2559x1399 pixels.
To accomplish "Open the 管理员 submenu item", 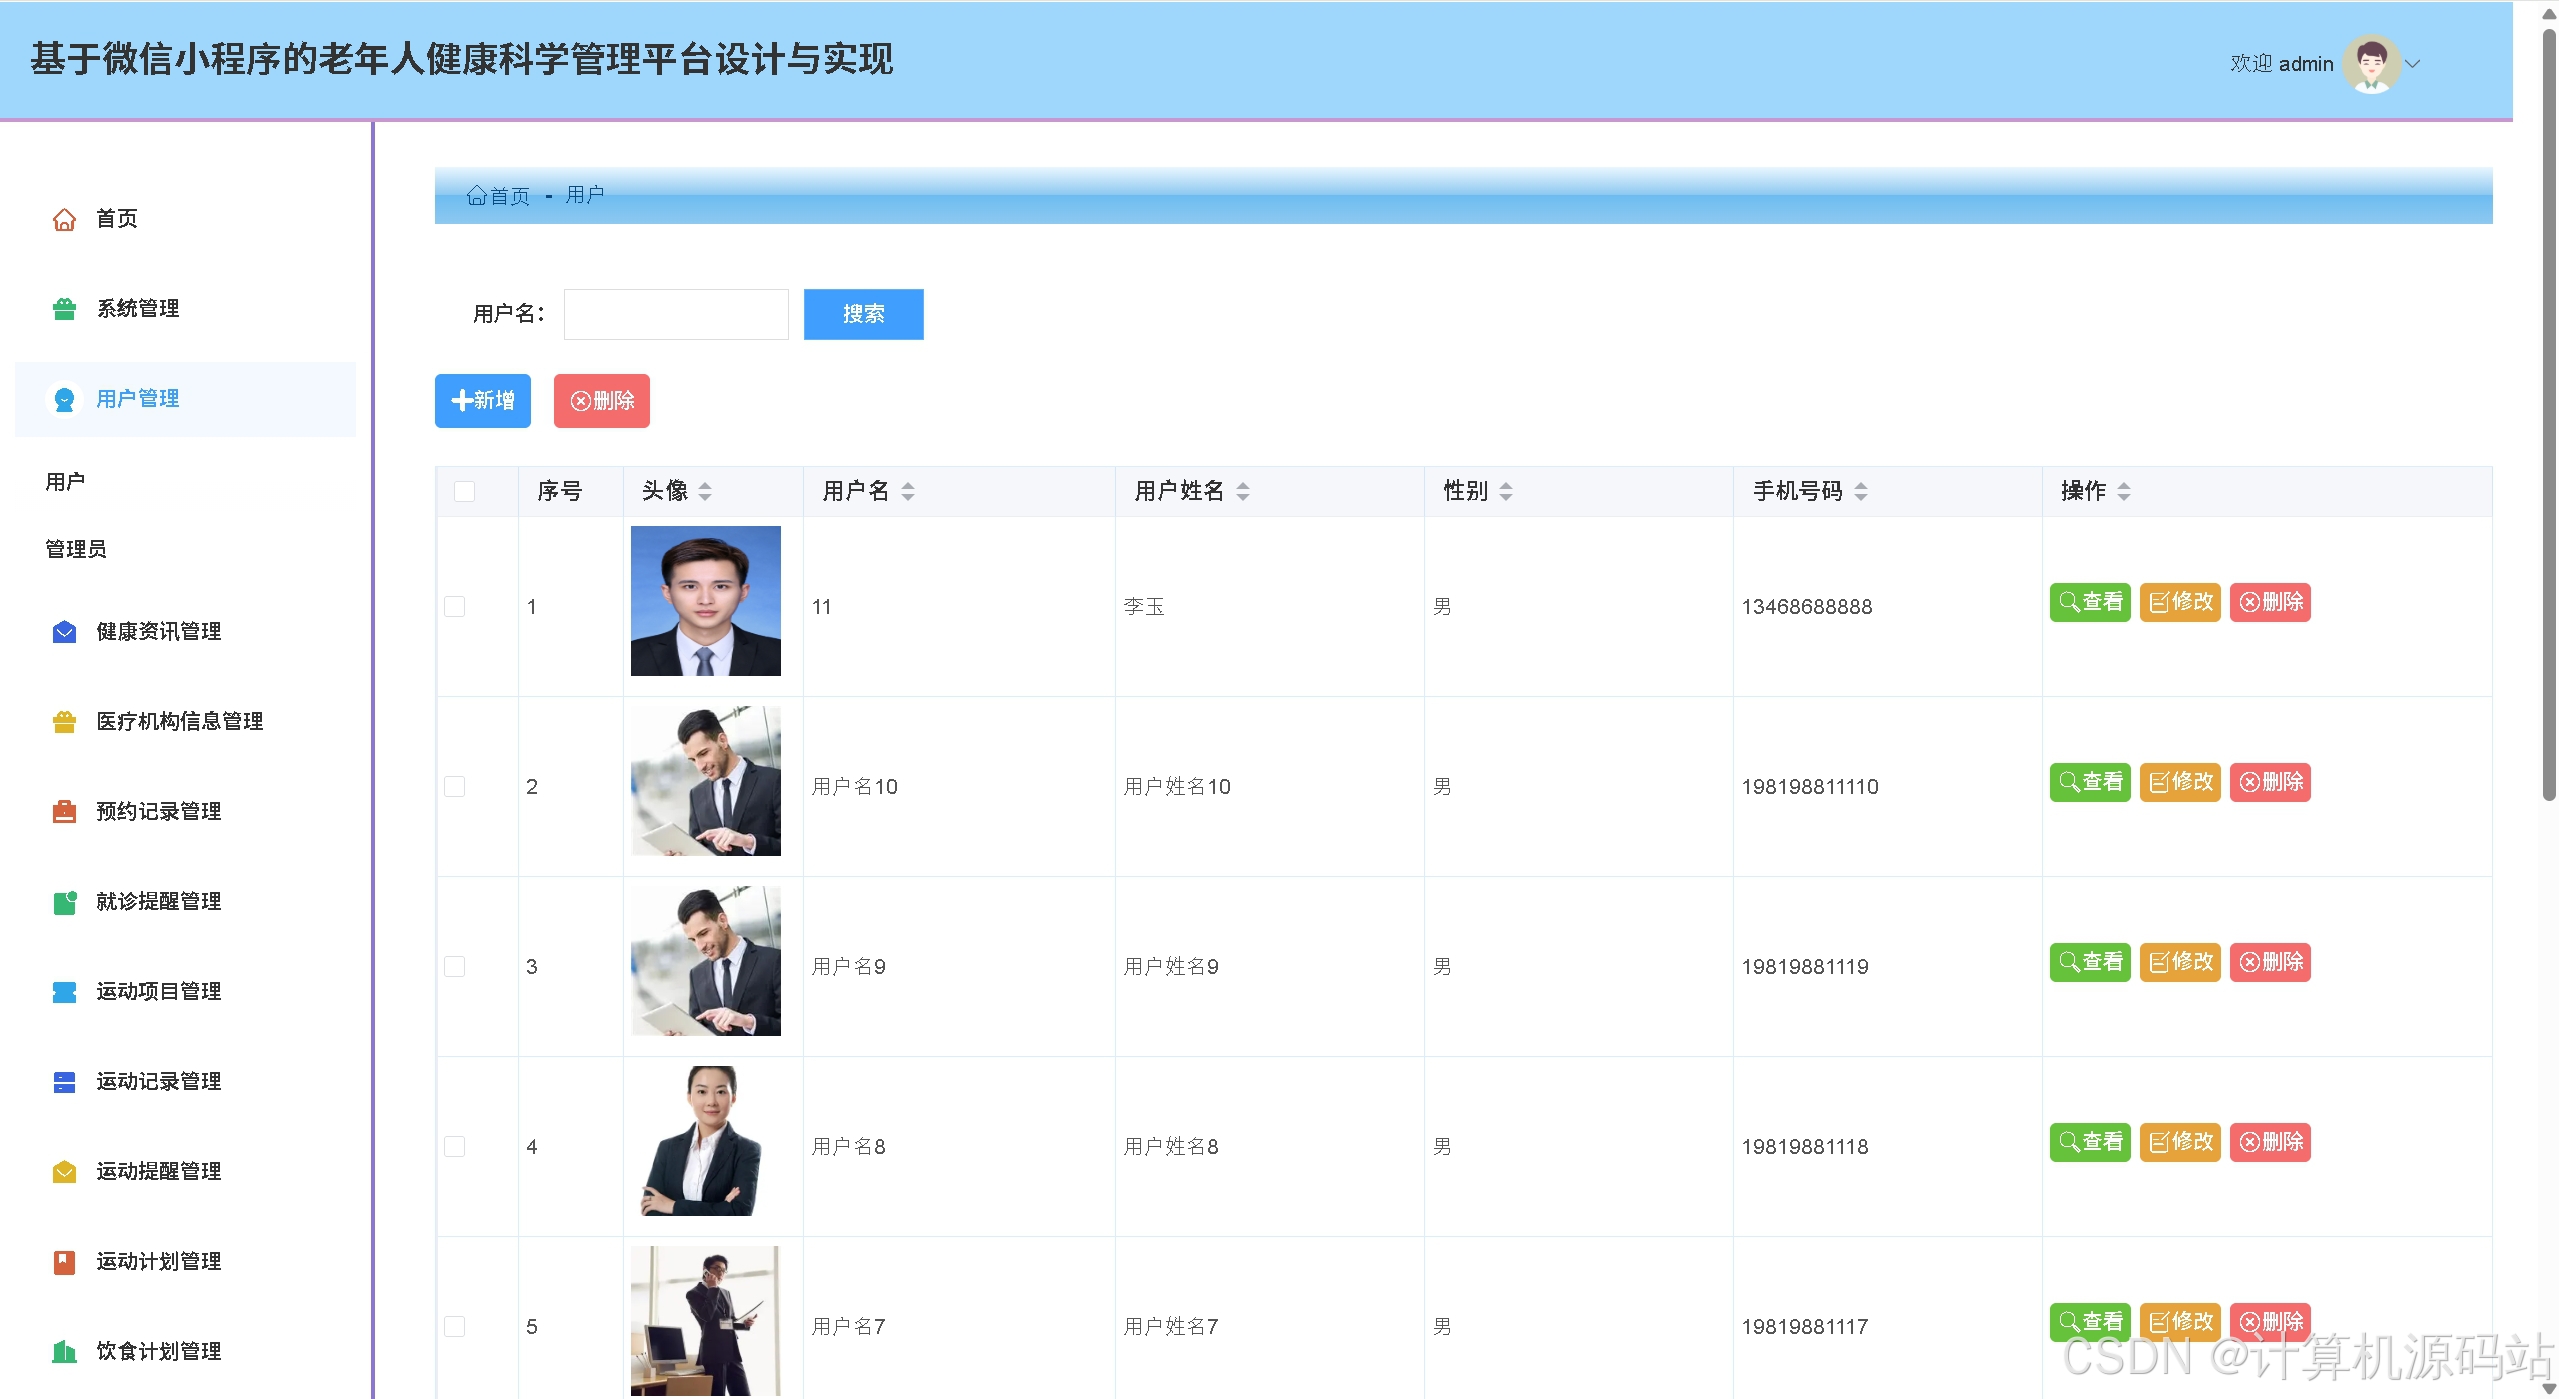I will pos(76,549).
